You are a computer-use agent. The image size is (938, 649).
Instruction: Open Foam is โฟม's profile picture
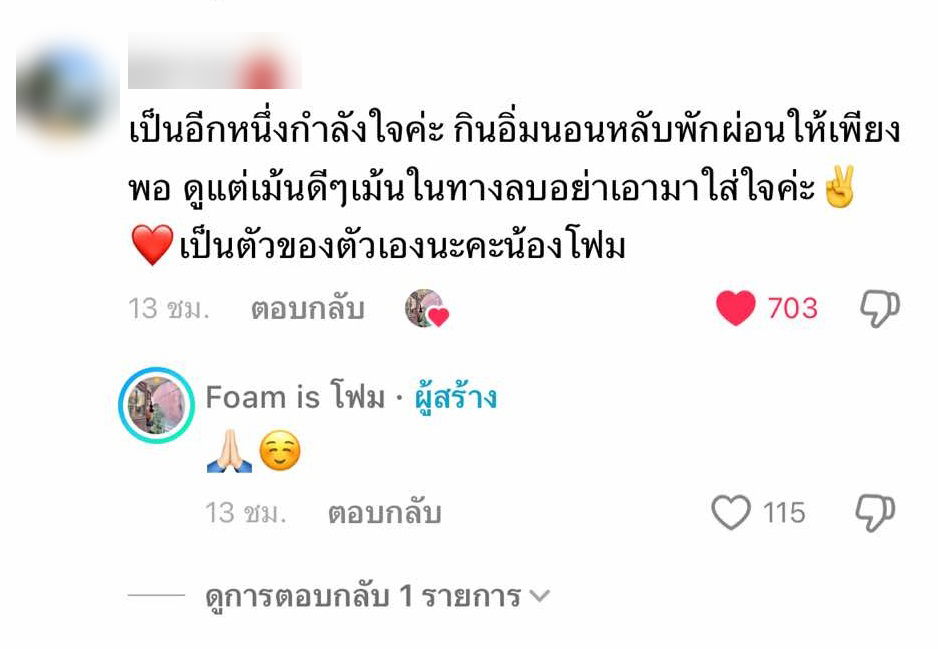tap(157, 405)
